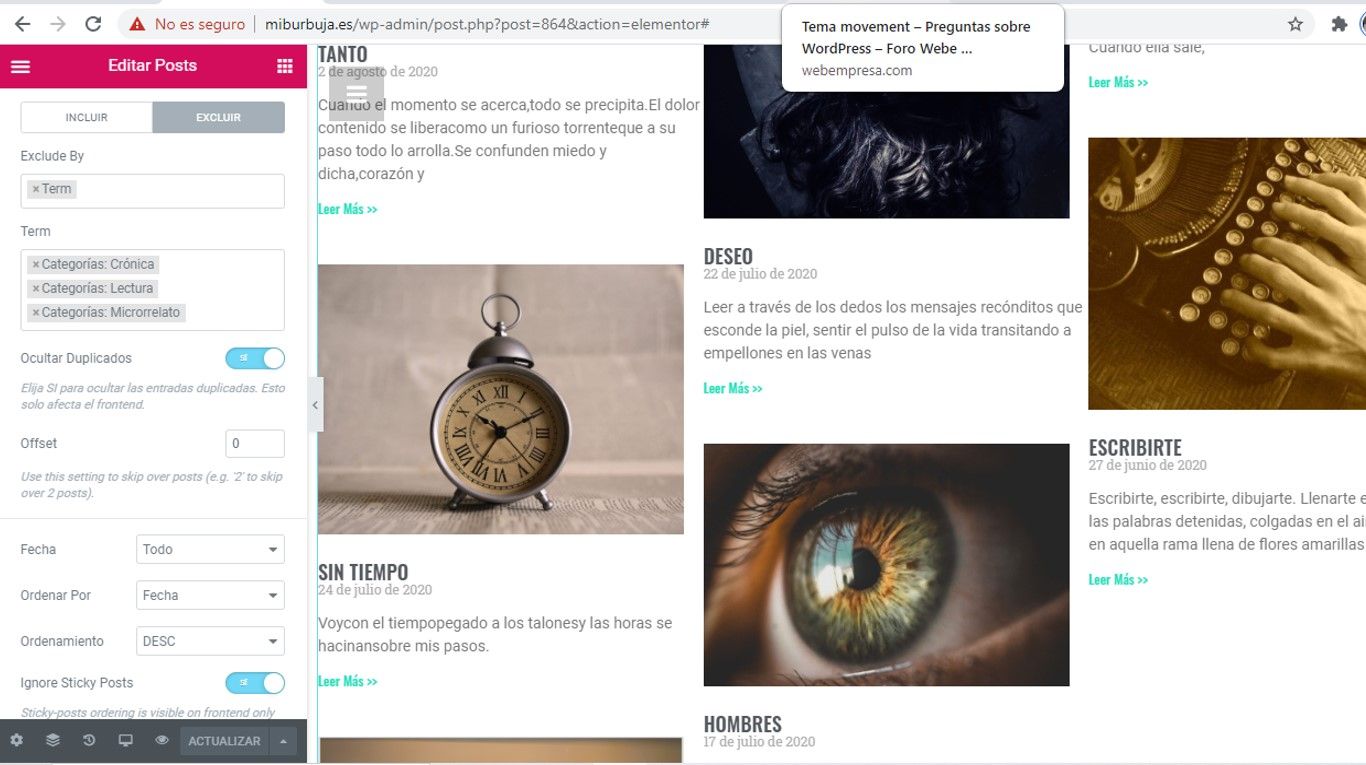Open the Ordenar Por dropdown
Screen dimensions: 1366x765
point(210,595)
